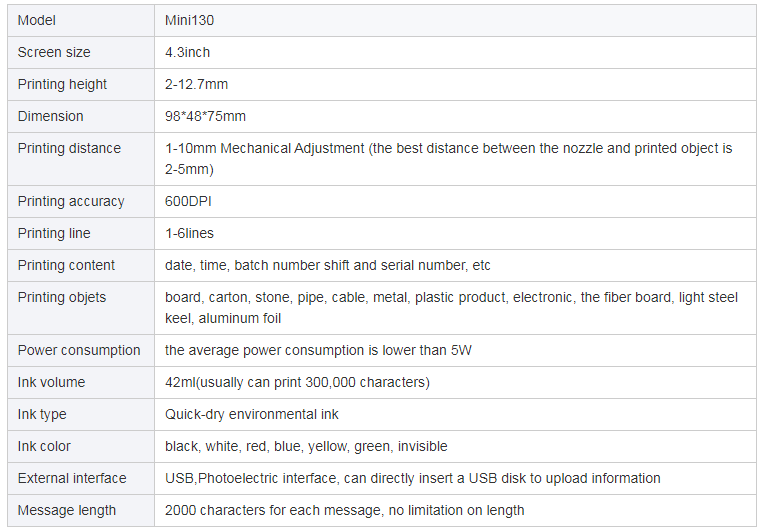Image resolution: width=764 pixels, height=532 pixels.
Task: Click the Power consumption label
Action: (79, 350)
